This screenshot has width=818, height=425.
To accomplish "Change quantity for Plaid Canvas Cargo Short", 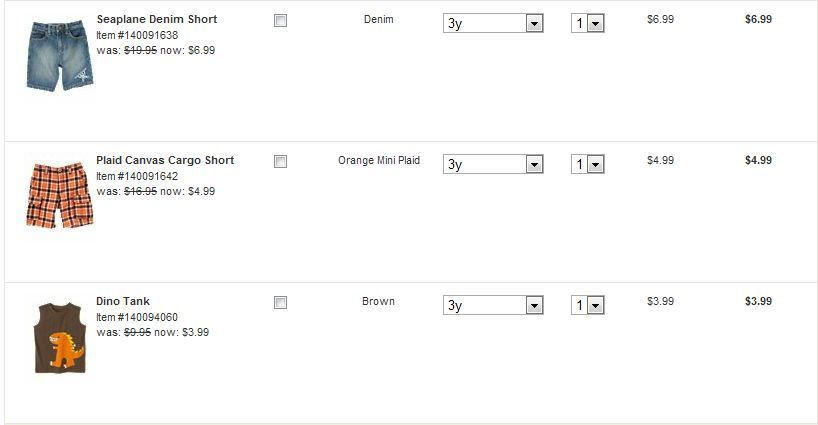I will coord(588,164).
